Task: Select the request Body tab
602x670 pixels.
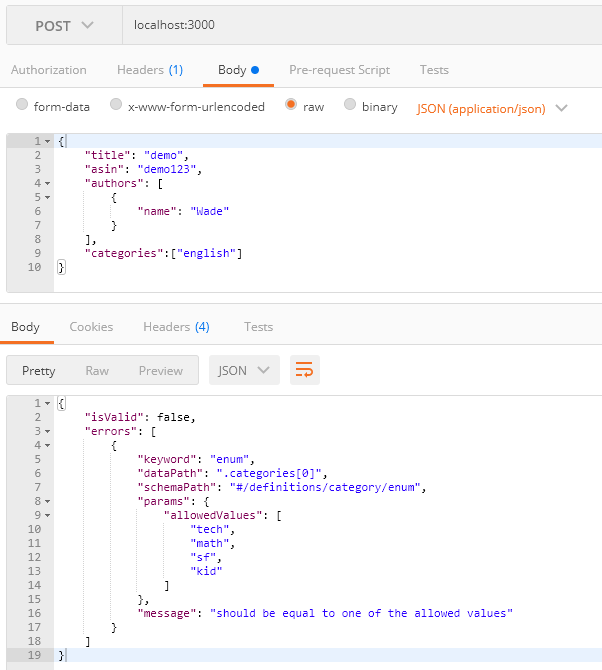Action: pyautogui.click(x=238, y=70)
